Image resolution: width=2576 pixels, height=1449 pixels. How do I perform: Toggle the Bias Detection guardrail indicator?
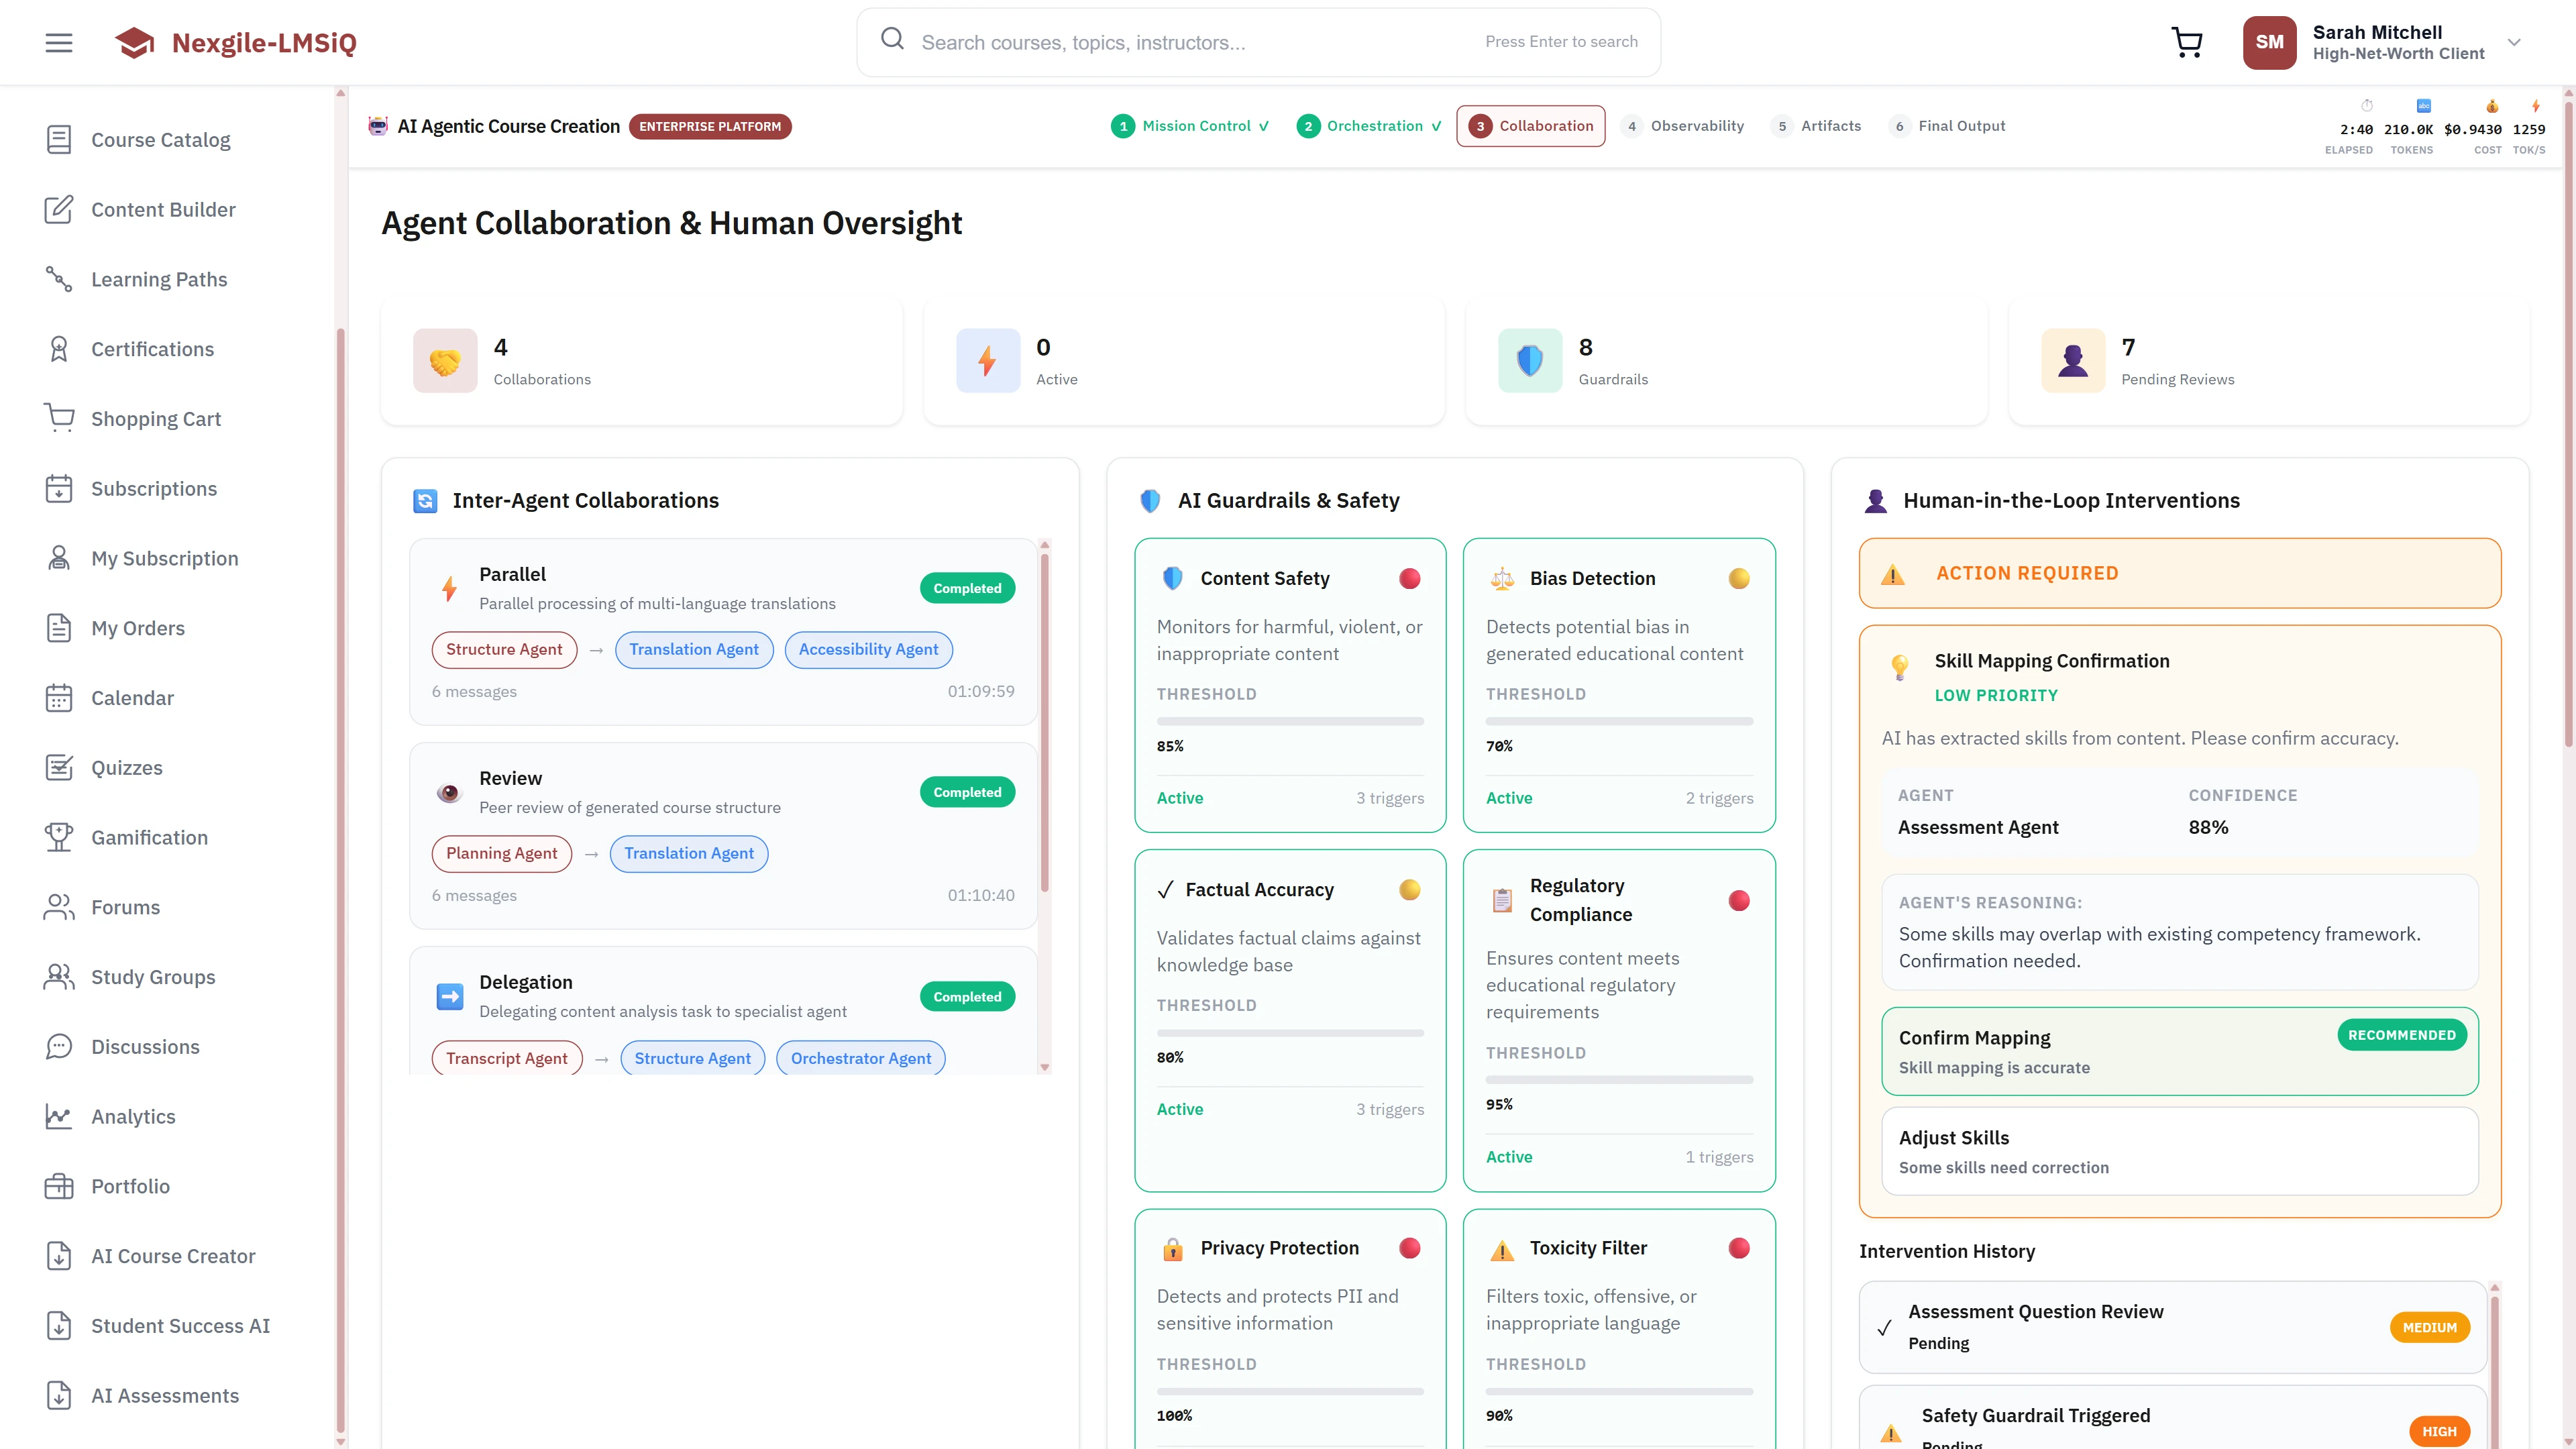(1740, 577)
